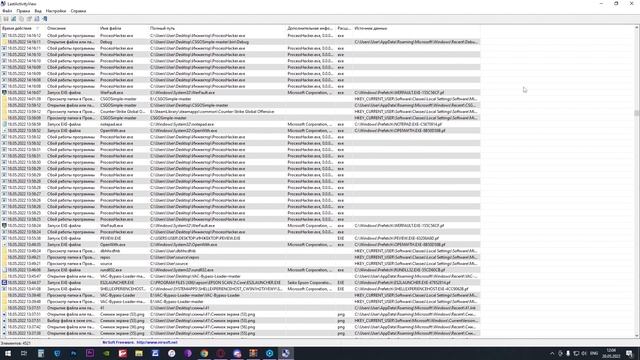The height and width of the screenshot is (360, 640).
Task: Click the Элементов: 4521 status bar text
Action: coord(16,343)
